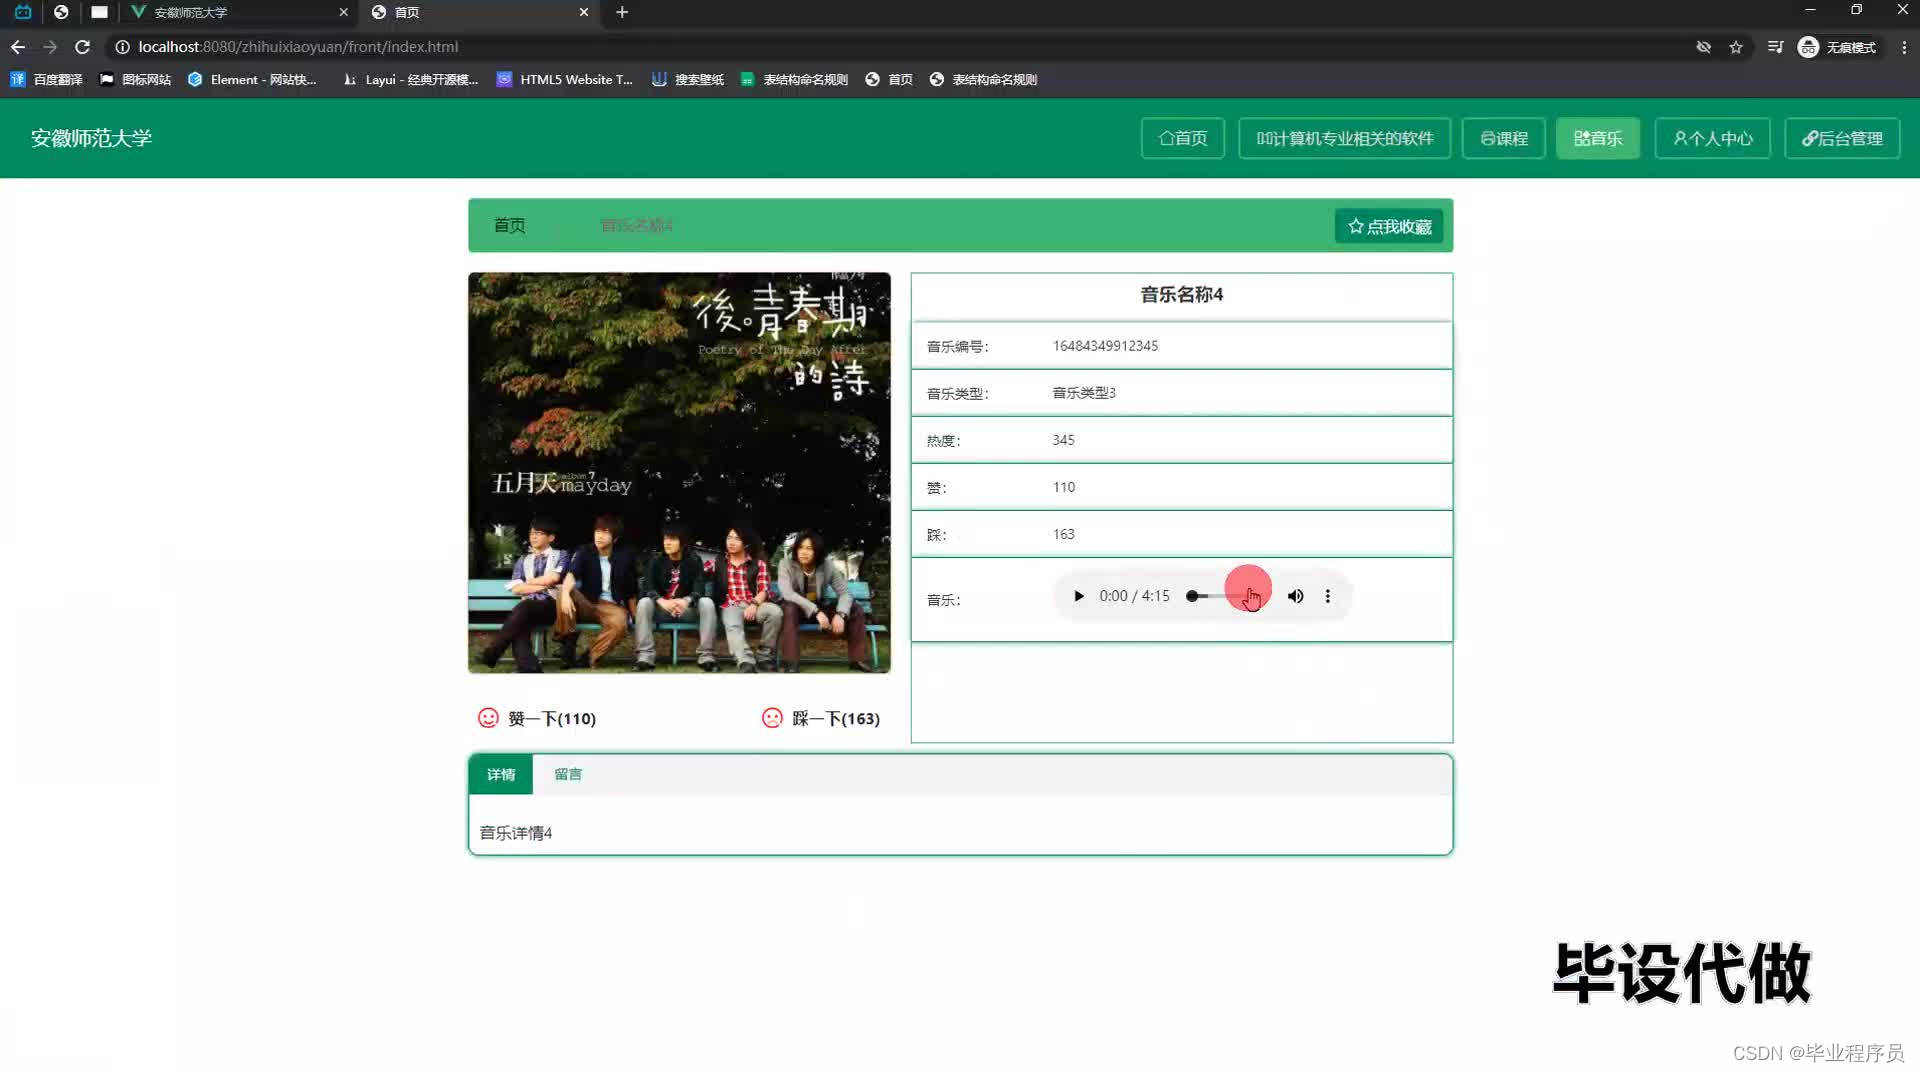Open the 首页 nav menu item
This screenshot has width=1920, height=1072.
pyautogui.click(x=1182, y=138)
